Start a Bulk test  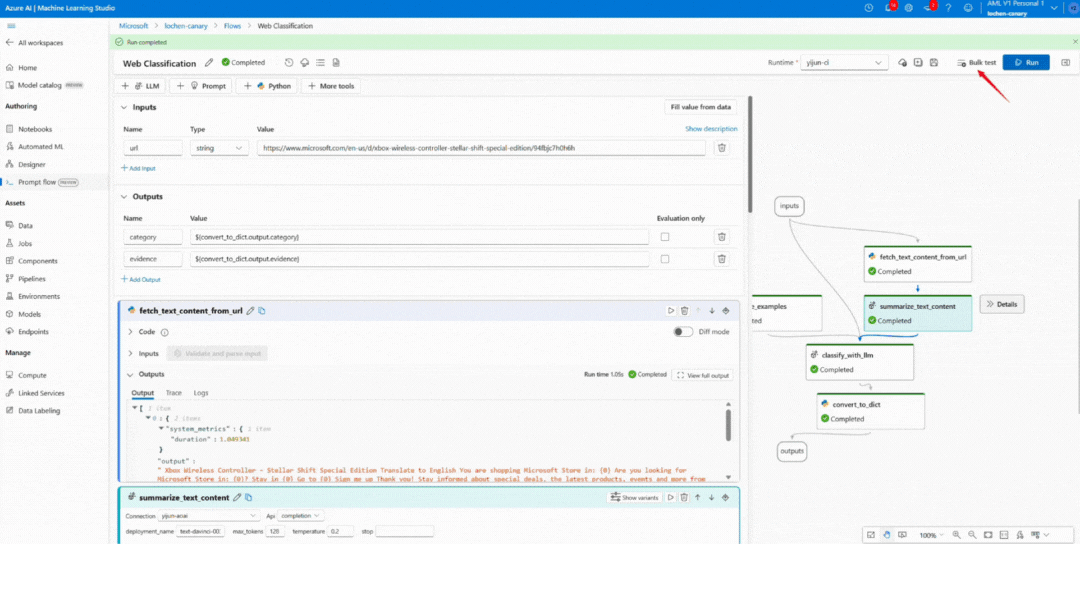(976, 63)
